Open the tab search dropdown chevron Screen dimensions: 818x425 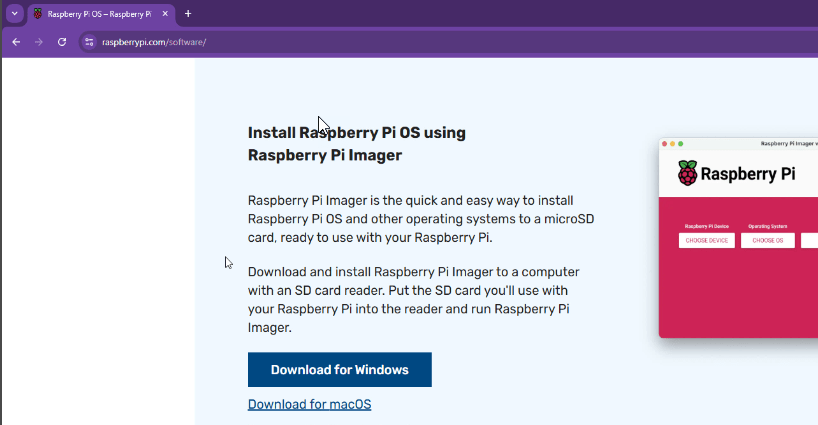[x=14, y=14]
